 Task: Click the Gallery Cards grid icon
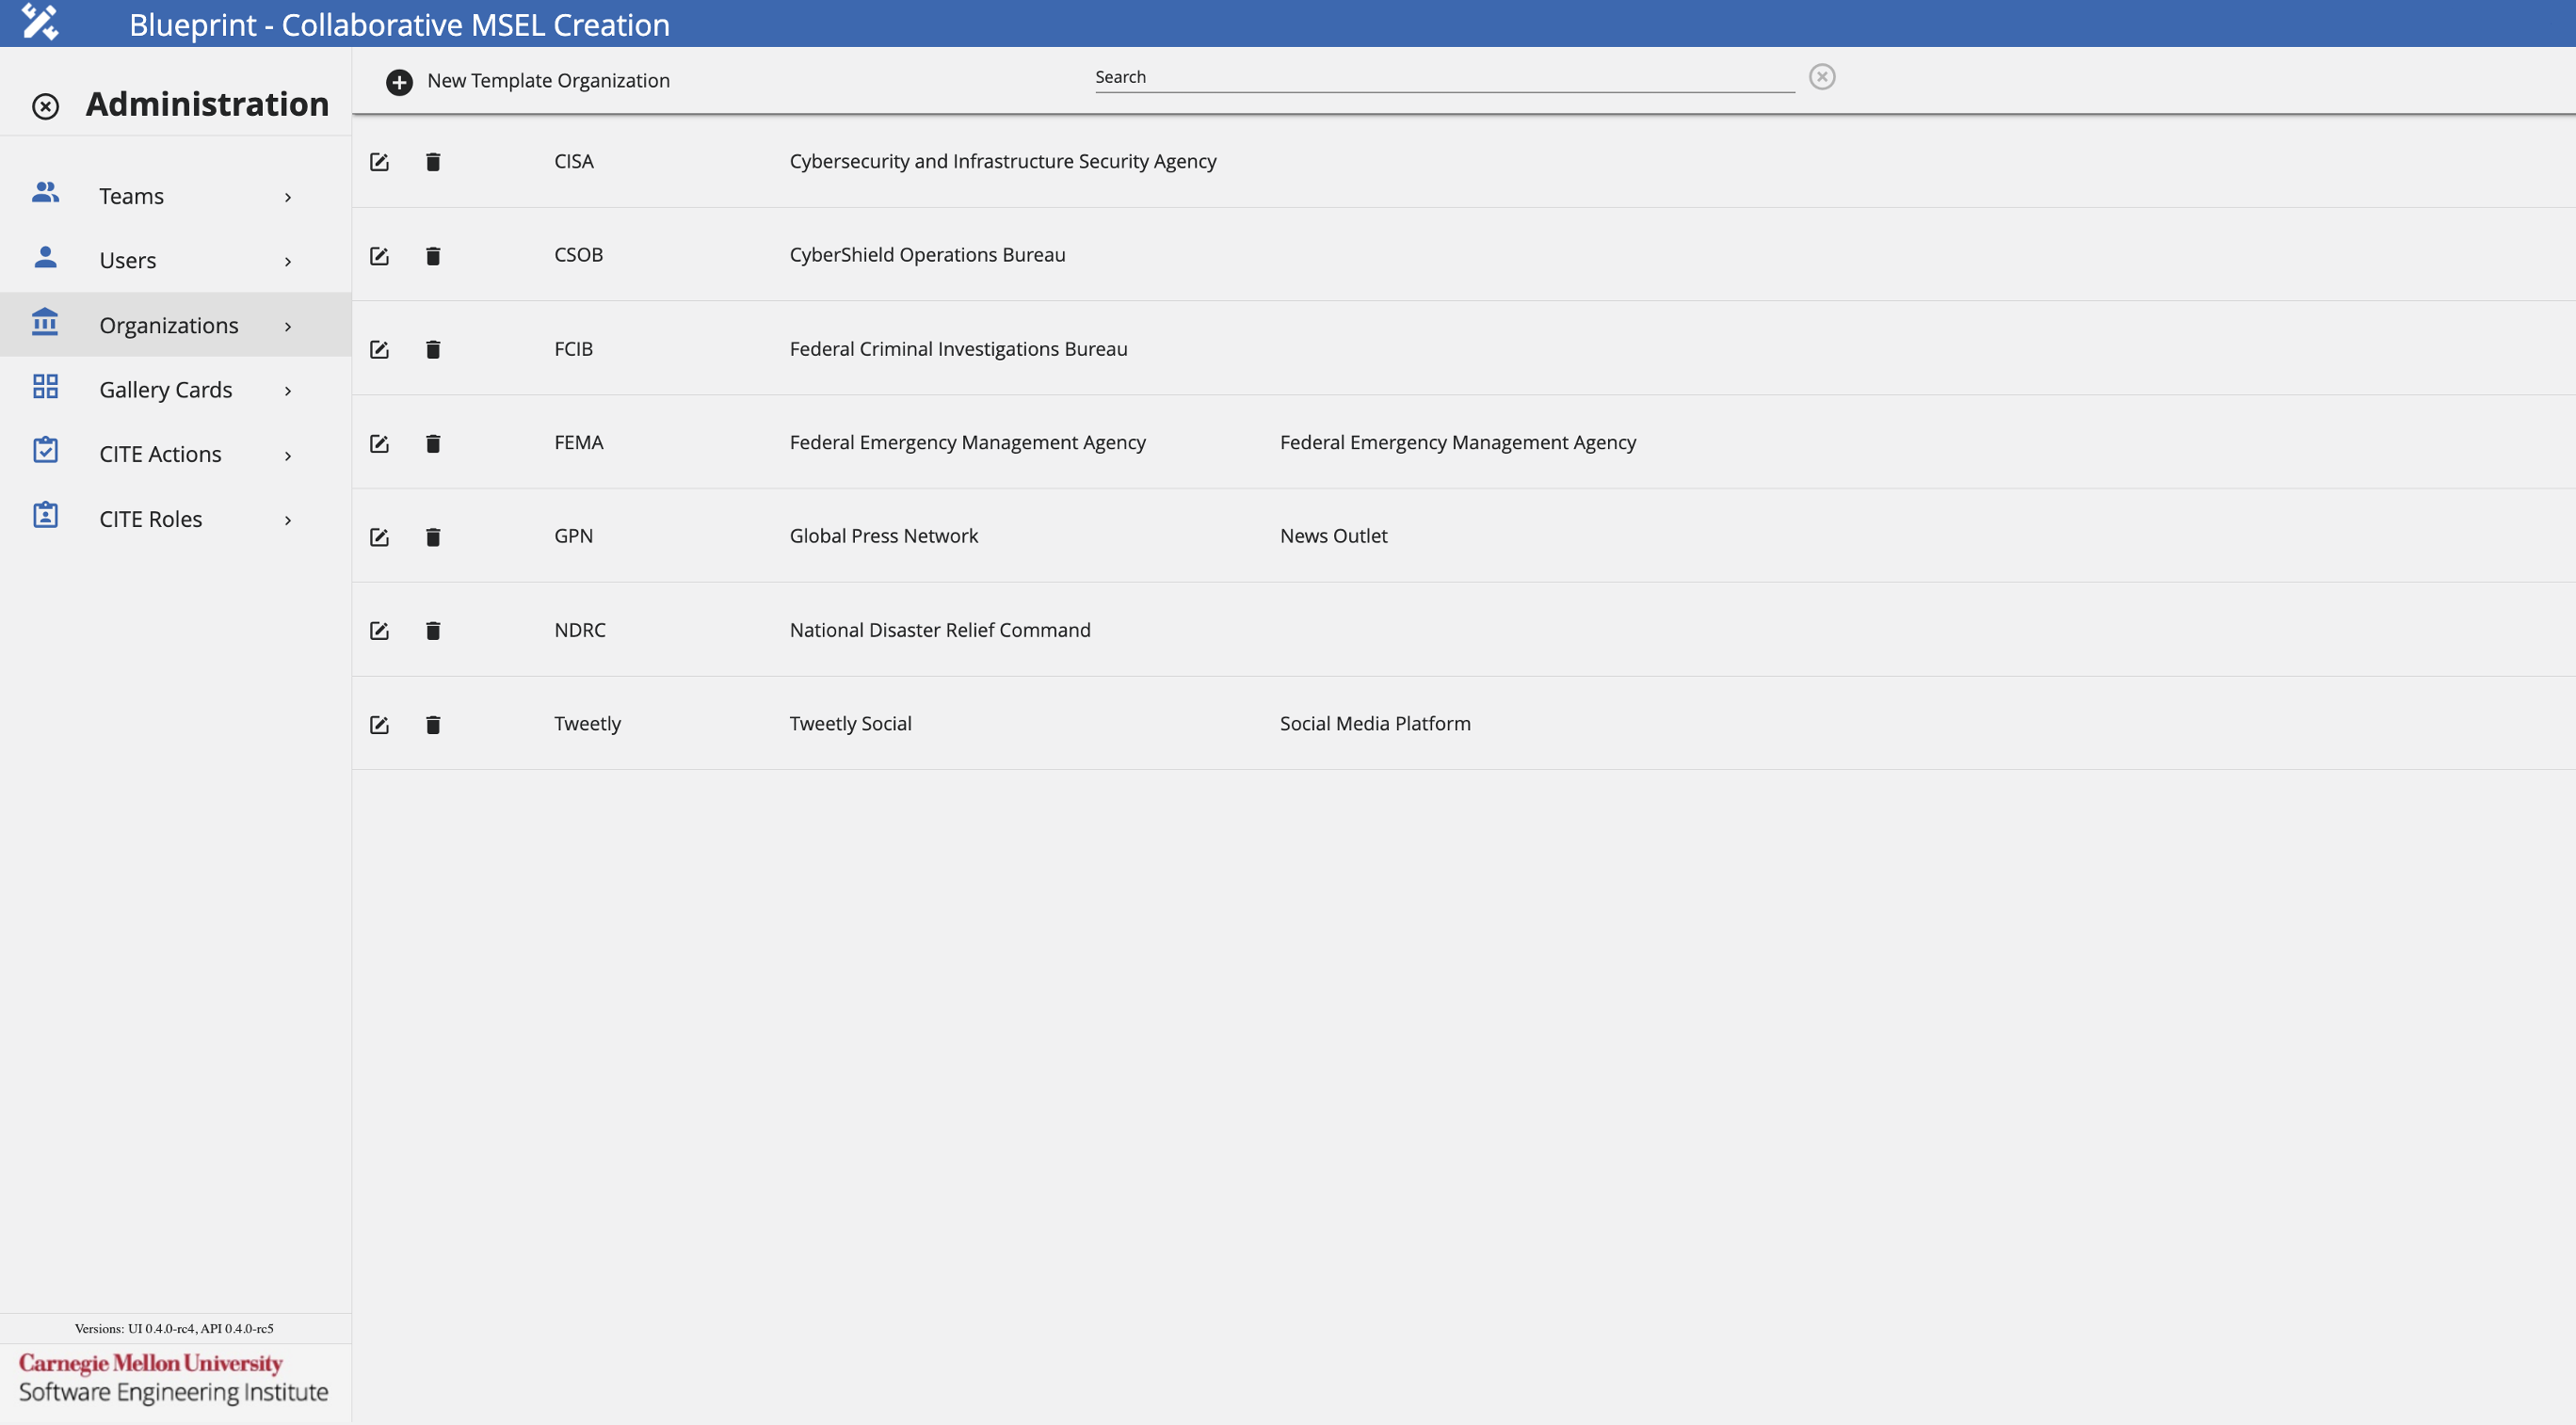[46, 386]
